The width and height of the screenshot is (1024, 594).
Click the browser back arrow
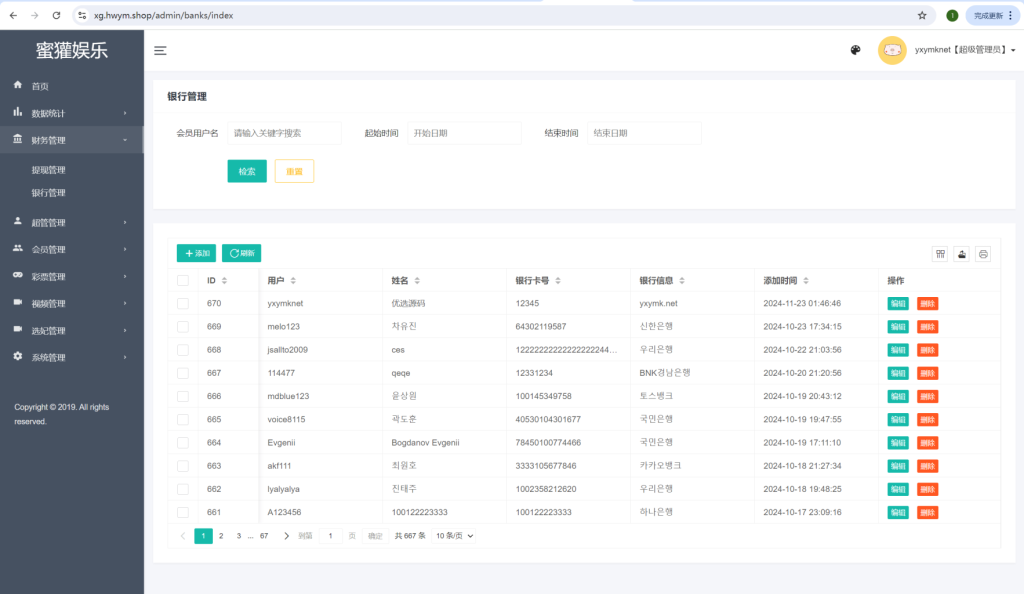tap(13, 15)
